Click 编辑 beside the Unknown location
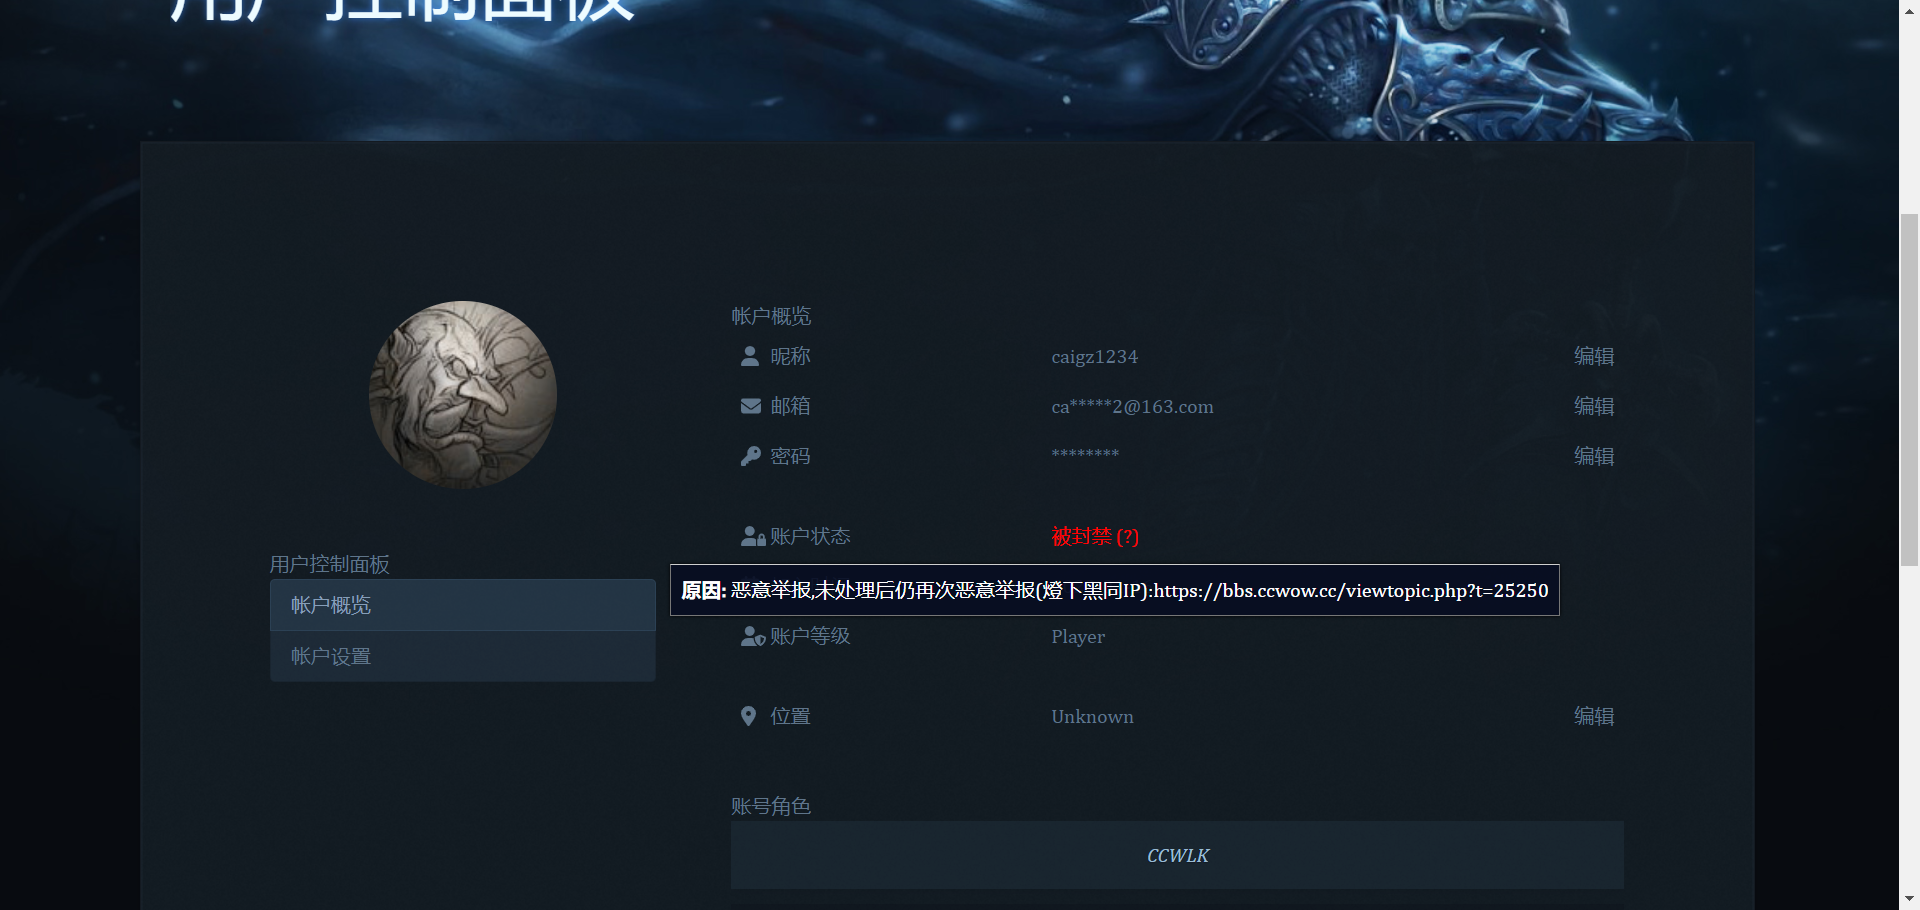1920x910 pixels. [x=1594, y=716]
